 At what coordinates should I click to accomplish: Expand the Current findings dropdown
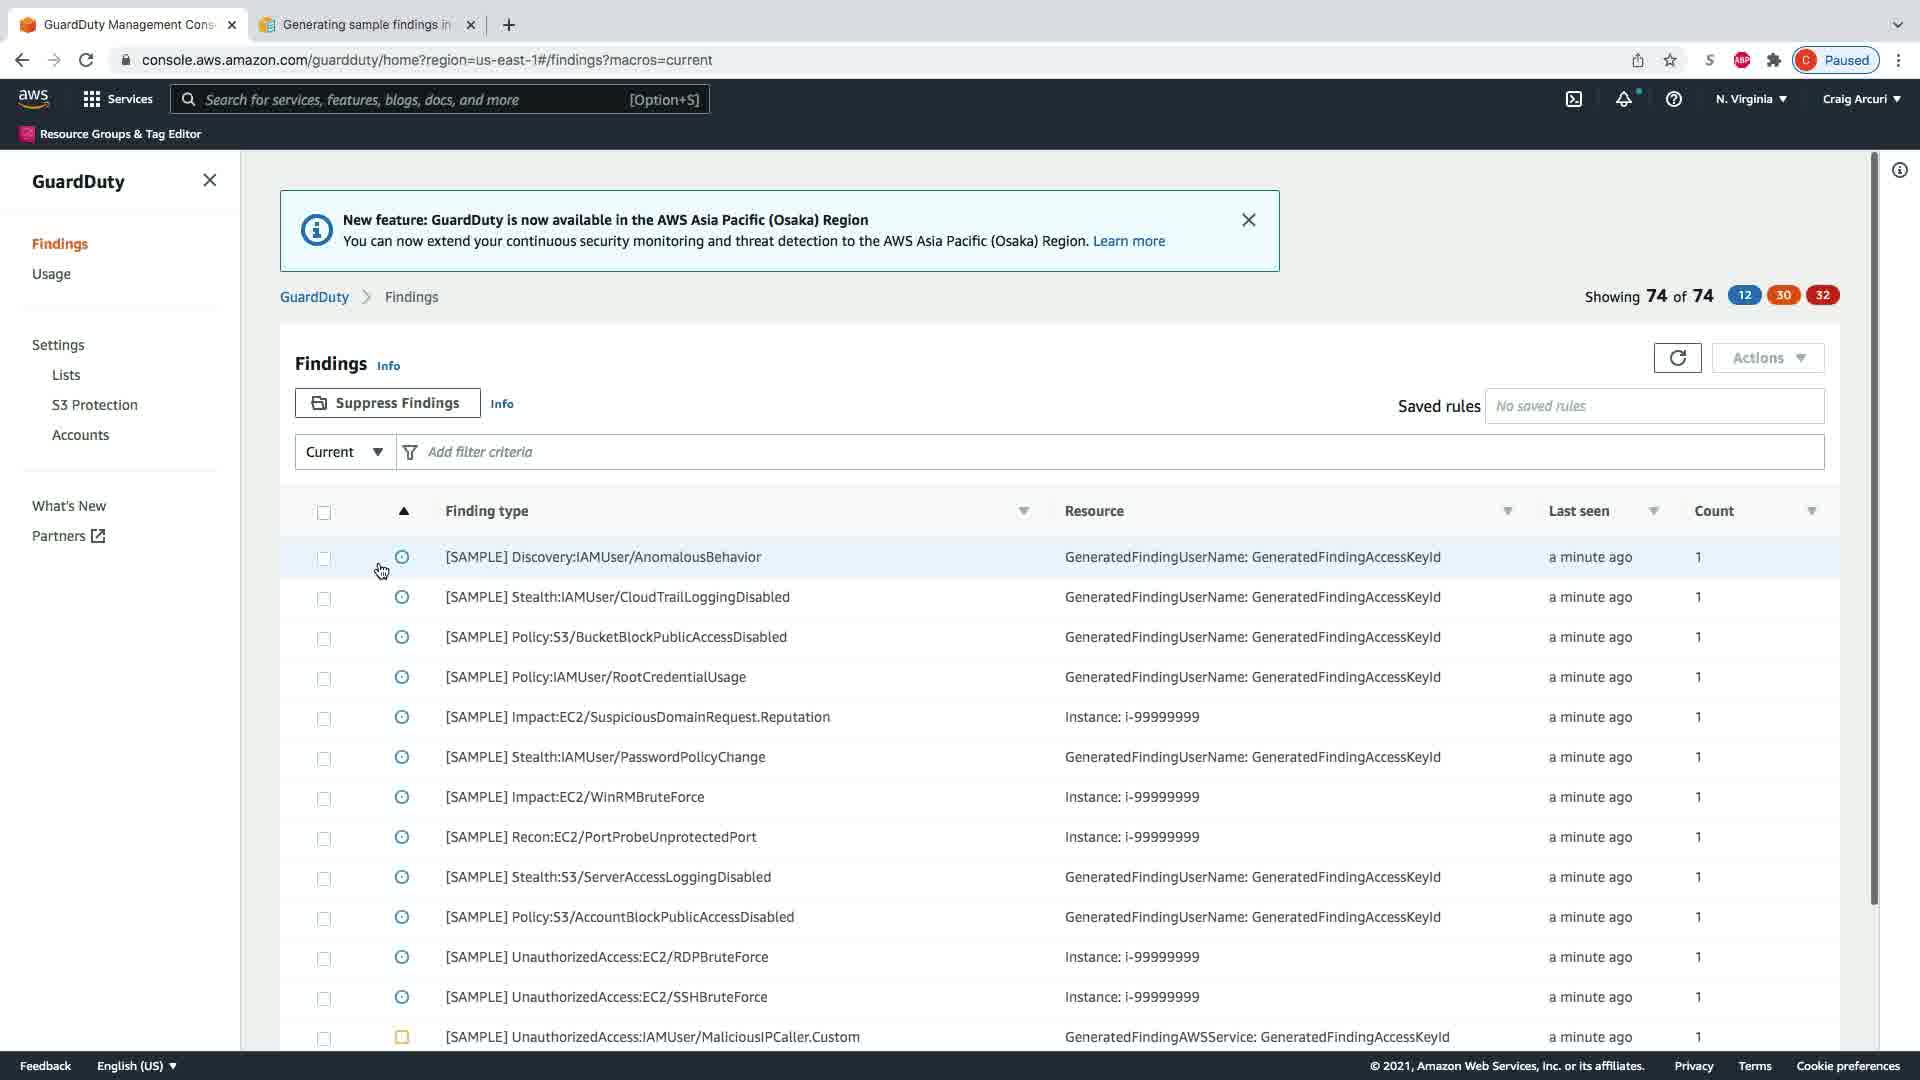pos(345,452)
